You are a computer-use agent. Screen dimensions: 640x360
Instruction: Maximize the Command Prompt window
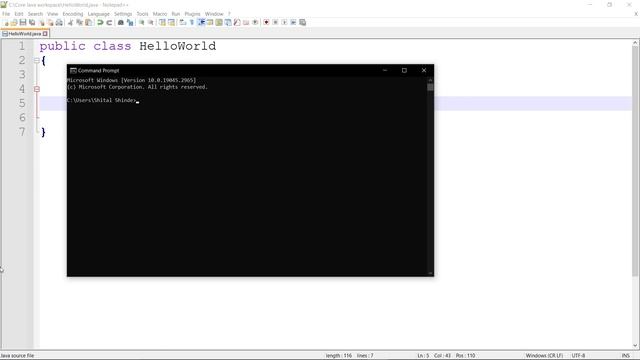coord(404,70)
